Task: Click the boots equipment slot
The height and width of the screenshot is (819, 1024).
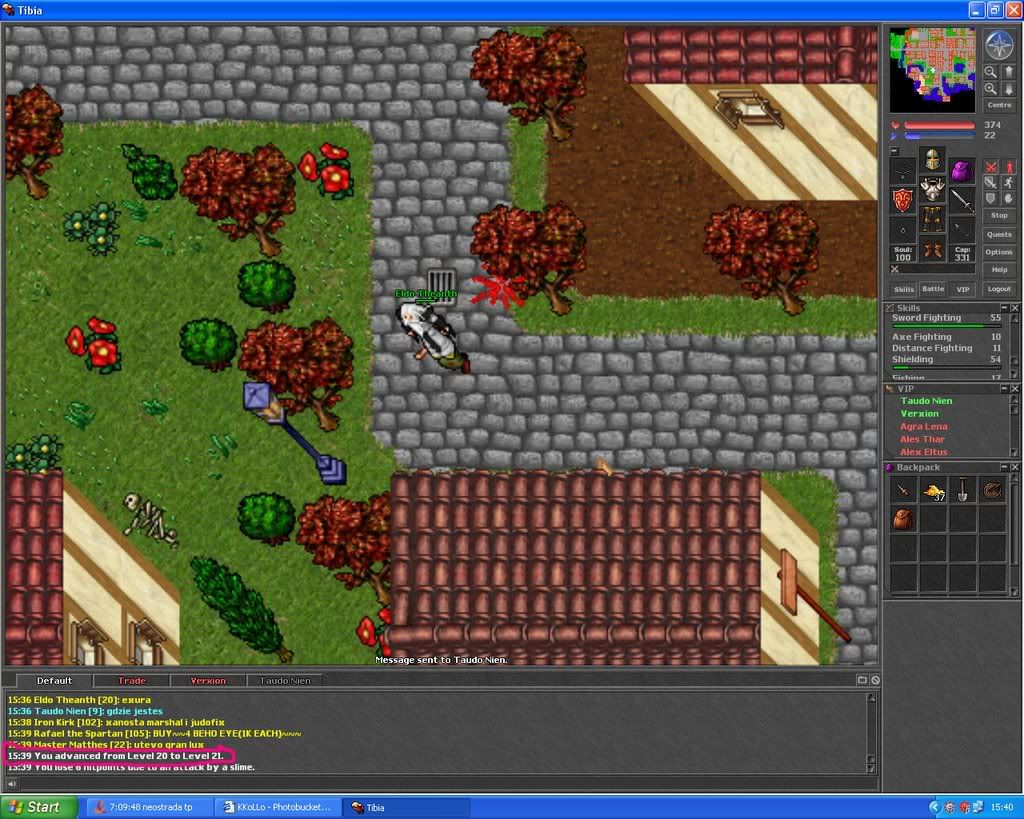Action: pyautogui.click(x=933, y=249)
